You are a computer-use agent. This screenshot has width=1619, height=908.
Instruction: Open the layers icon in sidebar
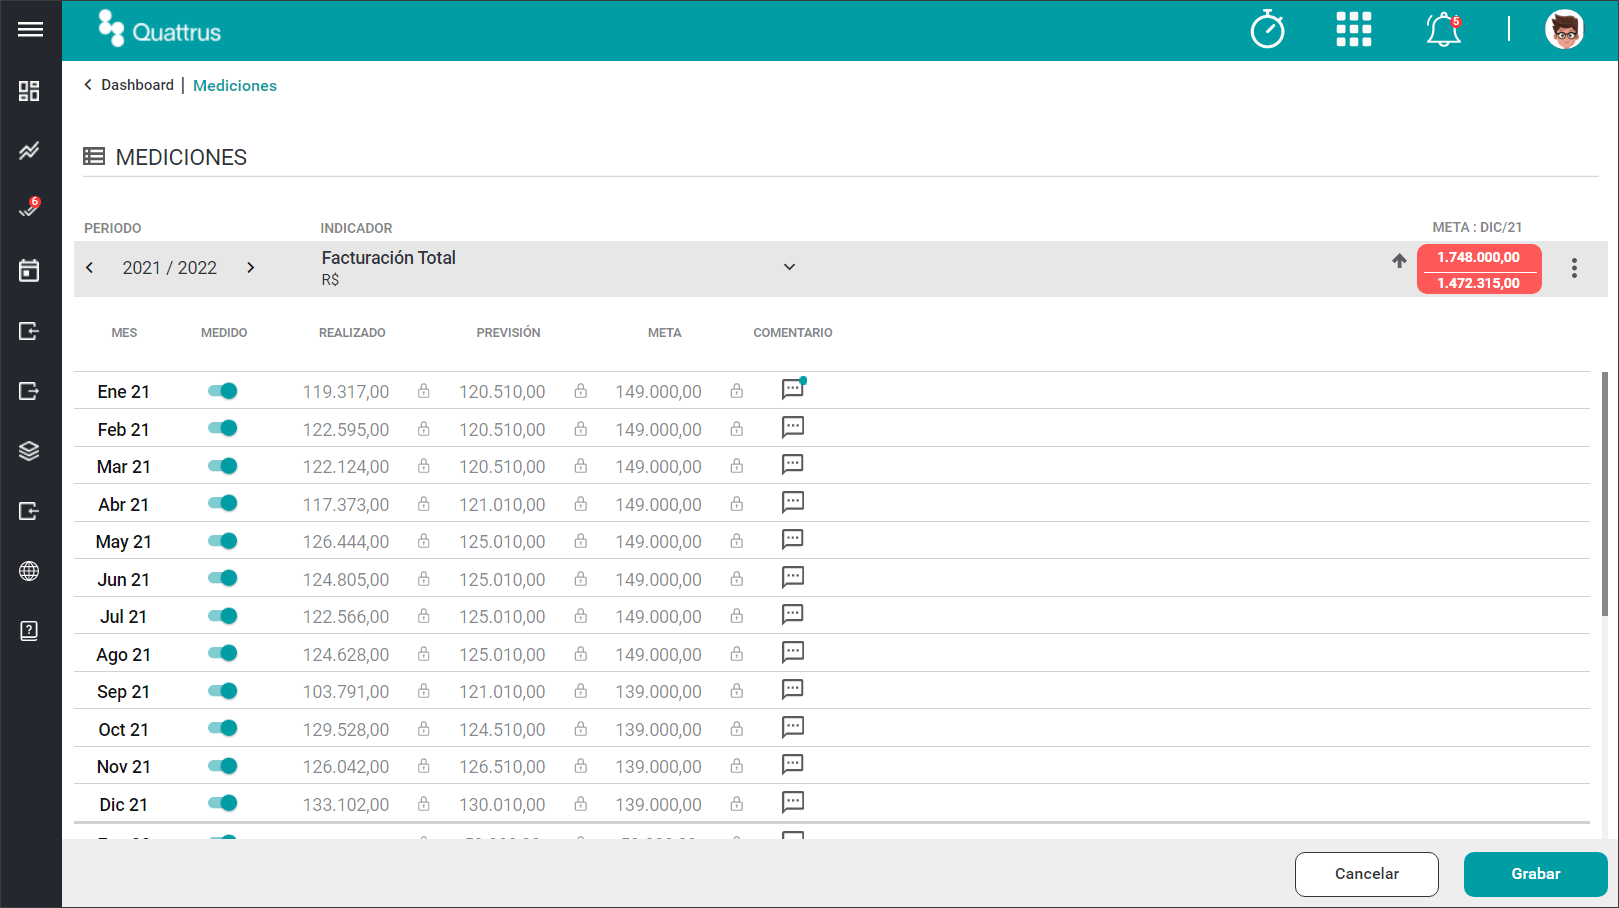tap(29, 451)
